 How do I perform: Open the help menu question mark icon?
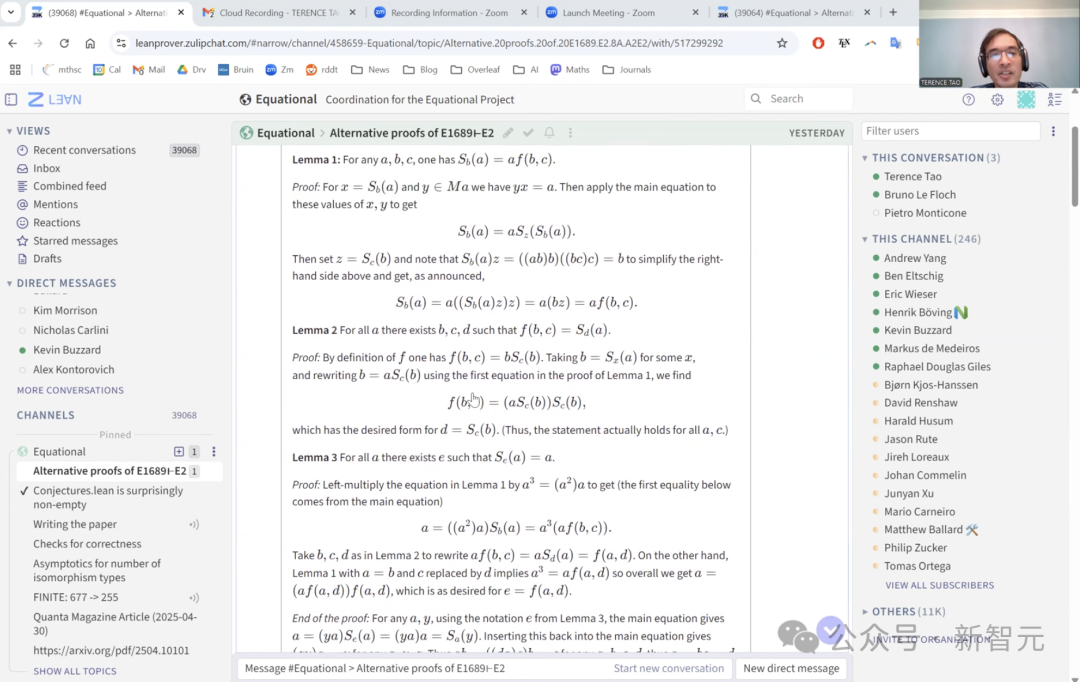(x=968, y=99)
